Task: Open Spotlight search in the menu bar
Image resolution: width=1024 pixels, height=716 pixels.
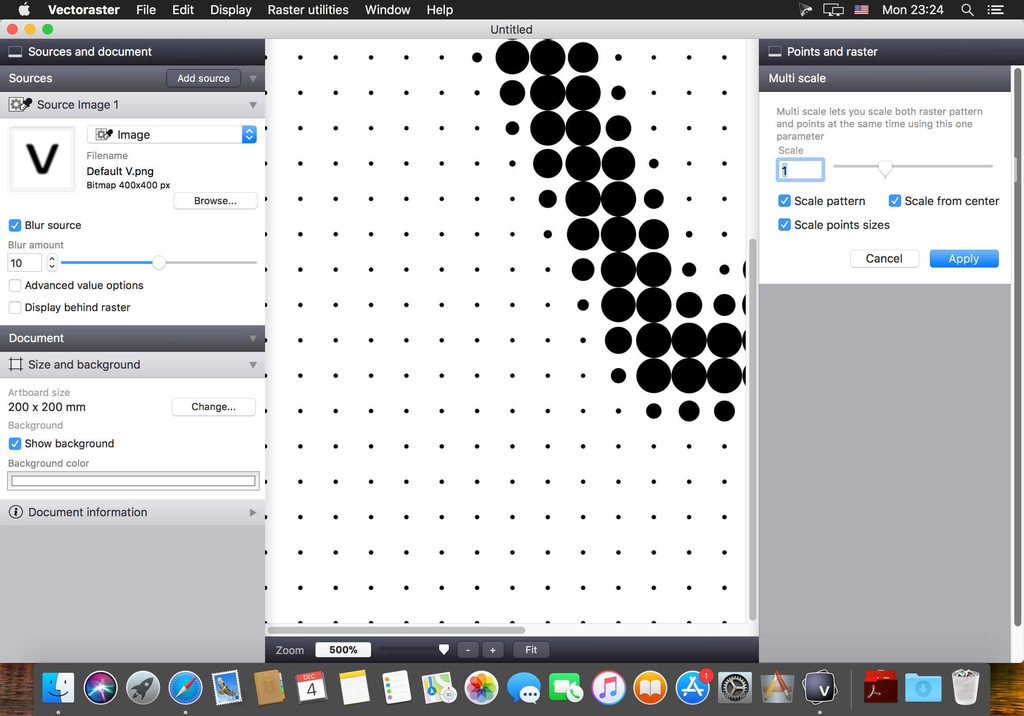Action: coord(967,10)
